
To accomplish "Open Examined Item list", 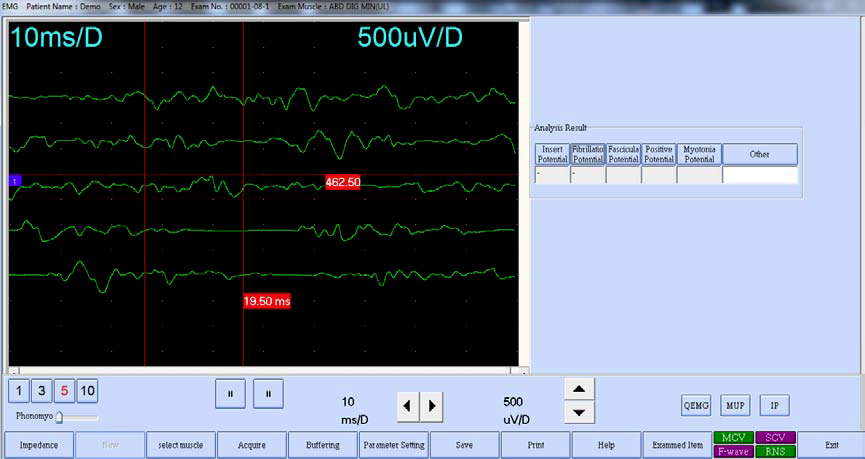I will point(677,445).
